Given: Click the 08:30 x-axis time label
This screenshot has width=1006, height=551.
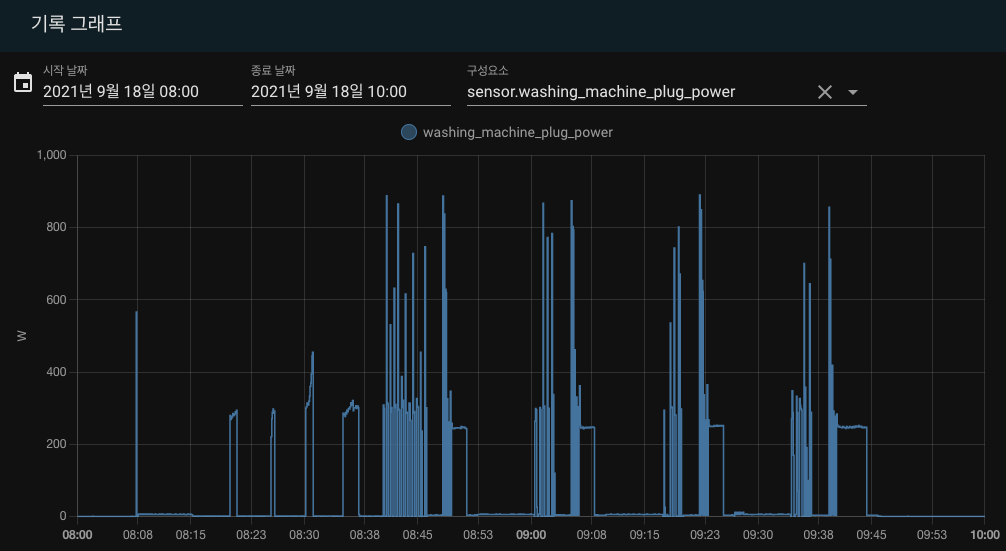Looking at the screenshot, I should tap(305, 535).
